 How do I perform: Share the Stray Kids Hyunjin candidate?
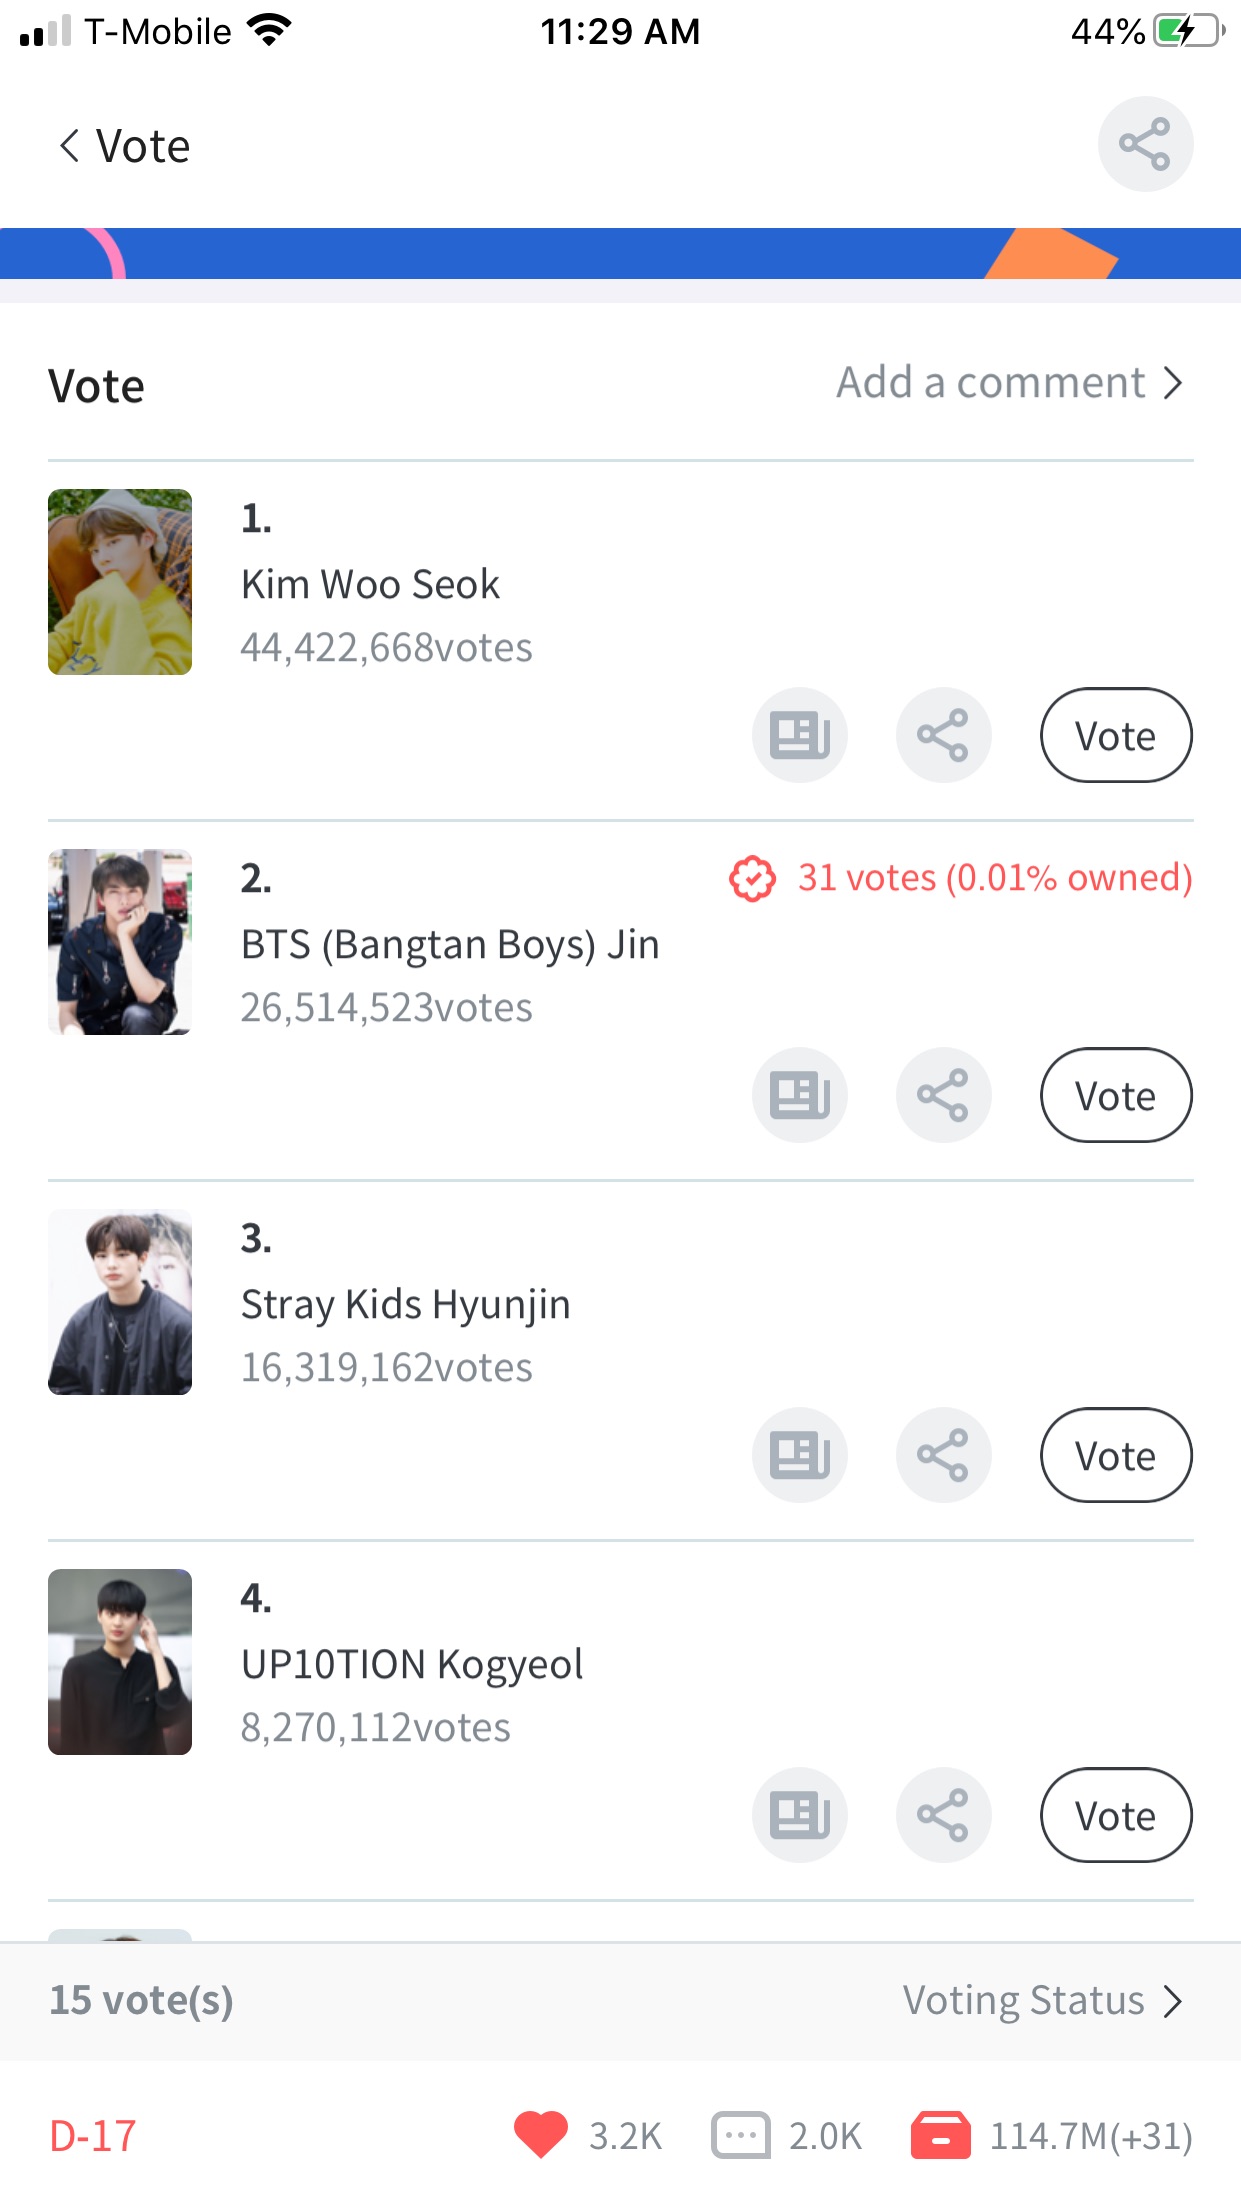(x=943, y=1456)
